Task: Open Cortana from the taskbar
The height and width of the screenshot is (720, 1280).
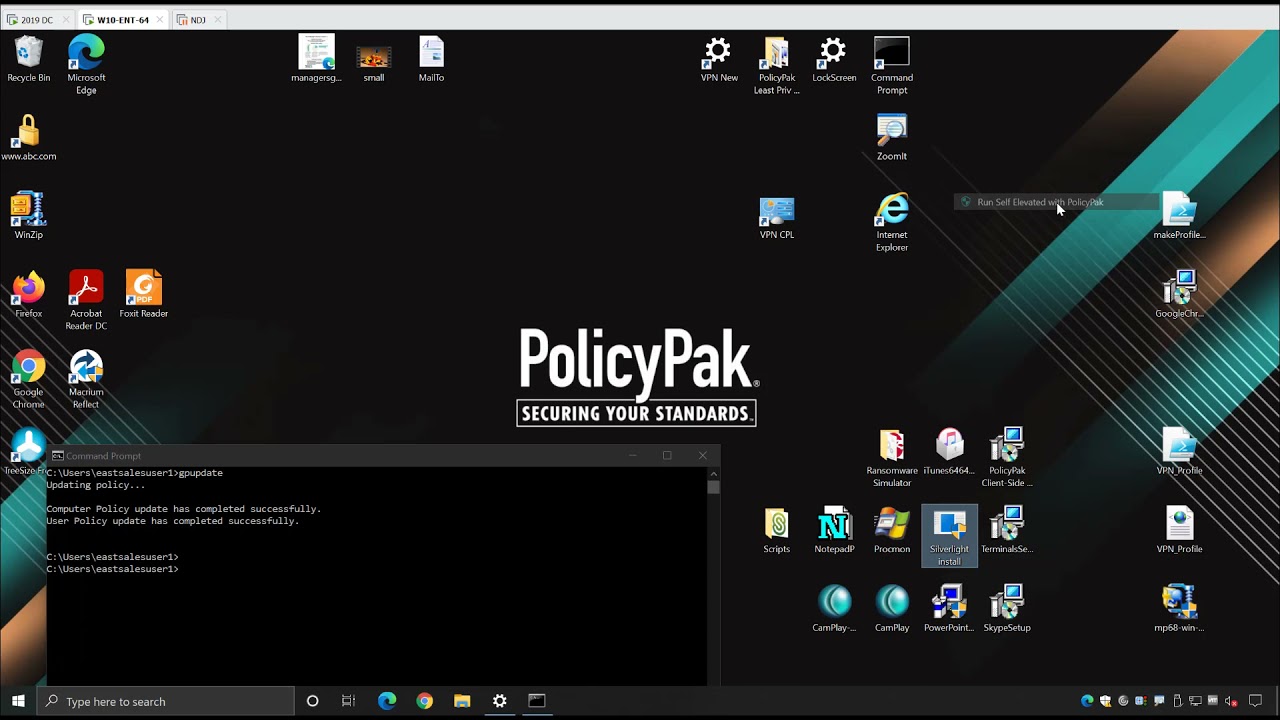Action: [312, 701]
